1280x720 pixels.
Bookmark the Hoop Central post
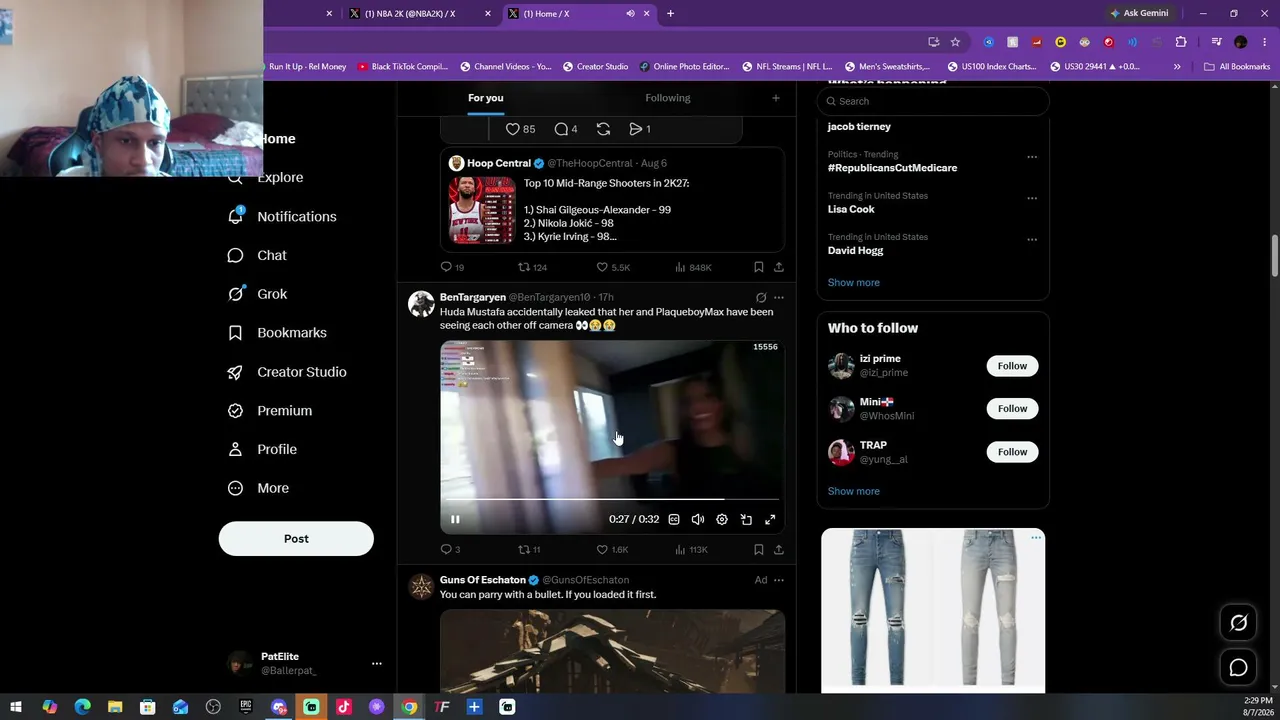pyautogui.click(x=758, y=267)
